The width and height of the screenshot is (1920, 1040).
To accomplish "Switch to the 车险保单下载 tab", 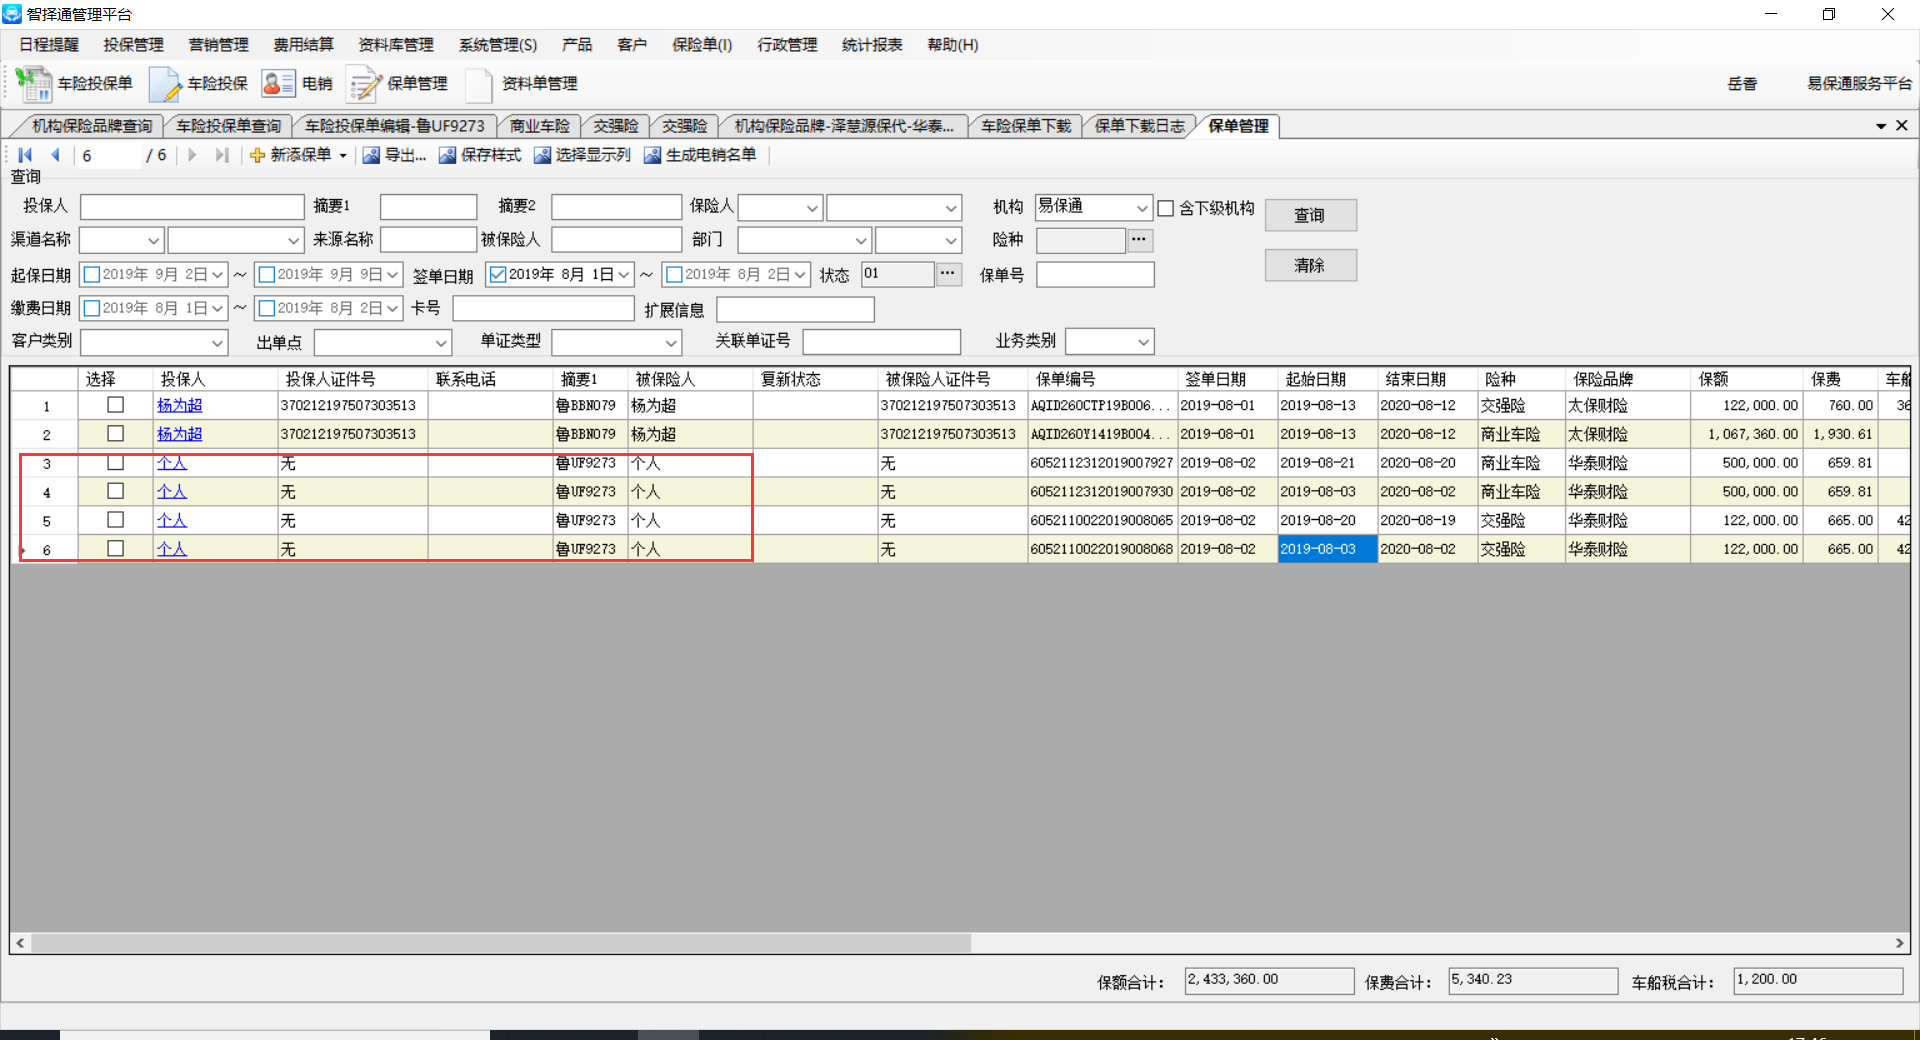I will point(1025,126).
